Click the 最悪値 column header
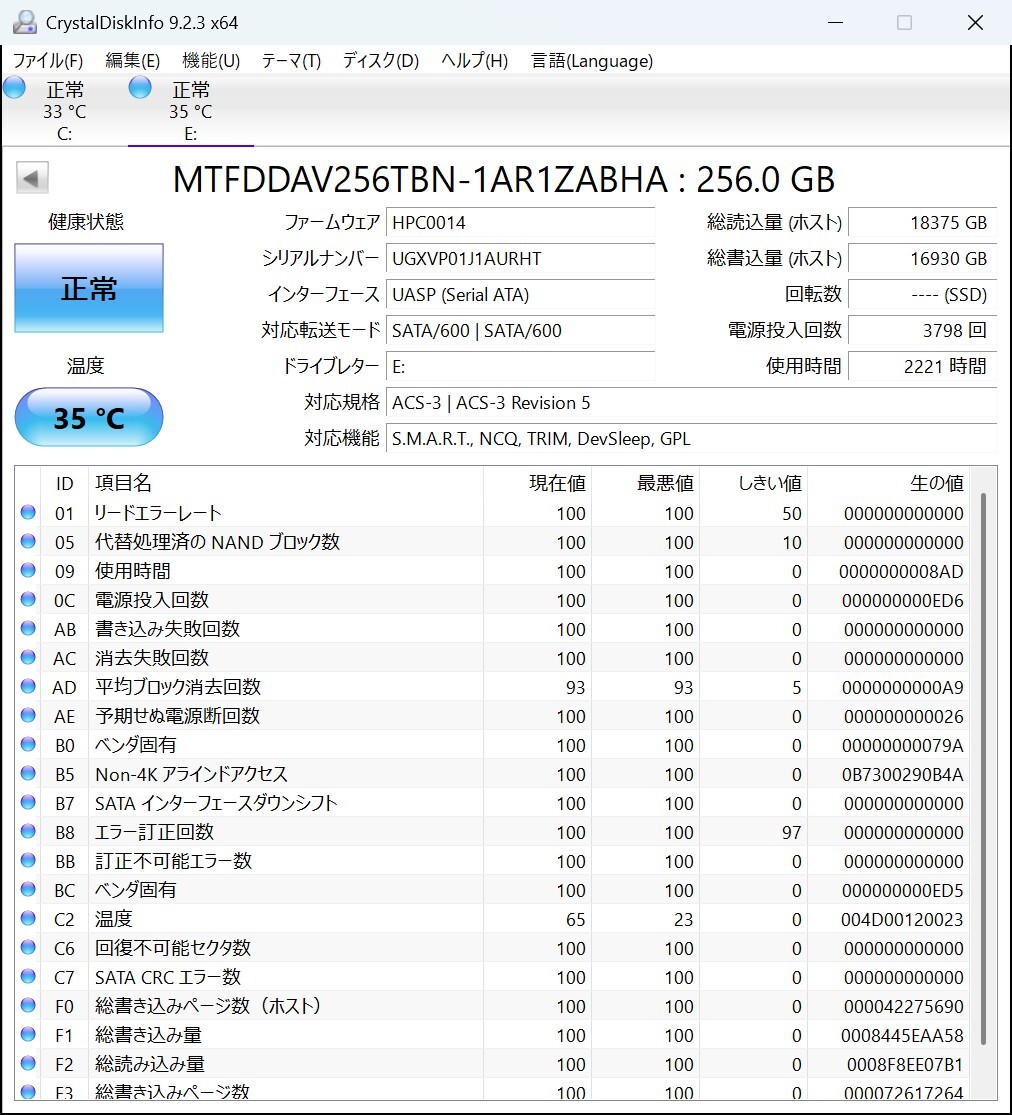Image resolution: width=1012 pixels, height=1115 pixels. click(x=646, y=483)
